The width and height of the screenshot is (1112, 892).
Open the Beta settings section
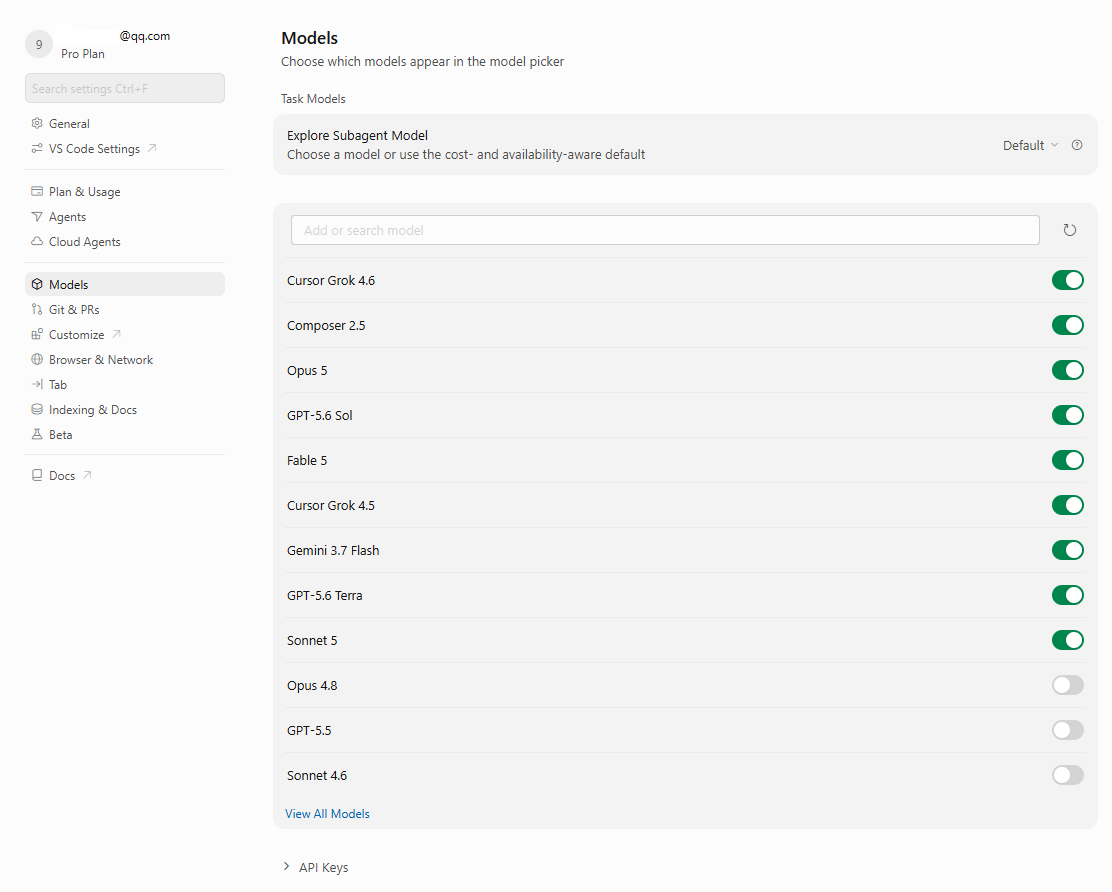[x=125, y=434]
